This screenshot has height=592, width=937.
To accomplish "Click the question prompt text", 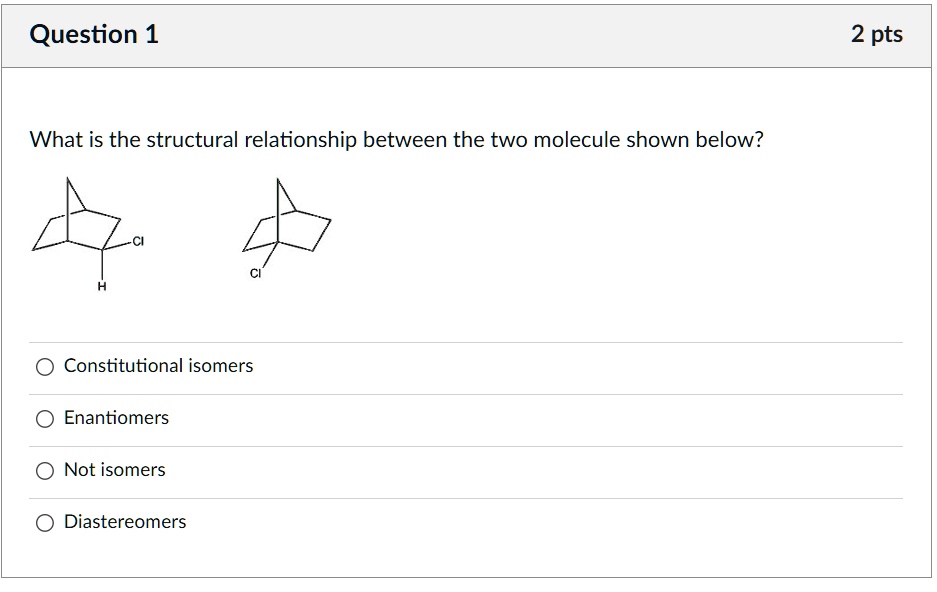I will (x=396, y=140).
